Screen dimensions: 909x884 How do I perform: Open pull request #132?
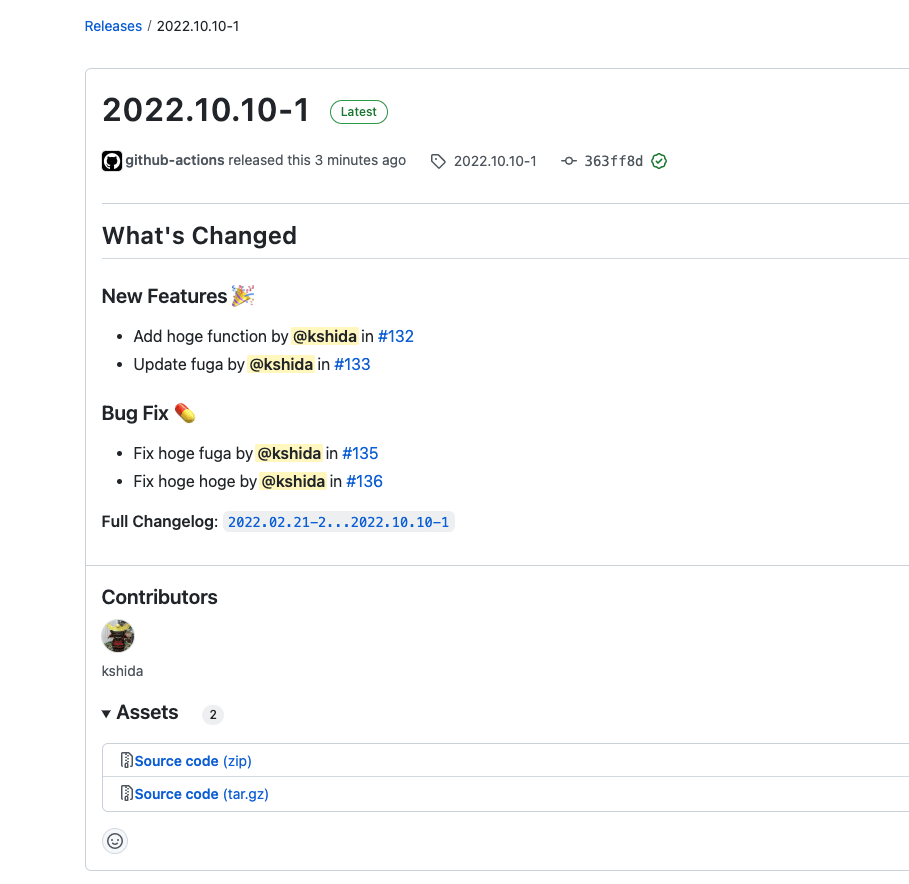coord(396,336)
